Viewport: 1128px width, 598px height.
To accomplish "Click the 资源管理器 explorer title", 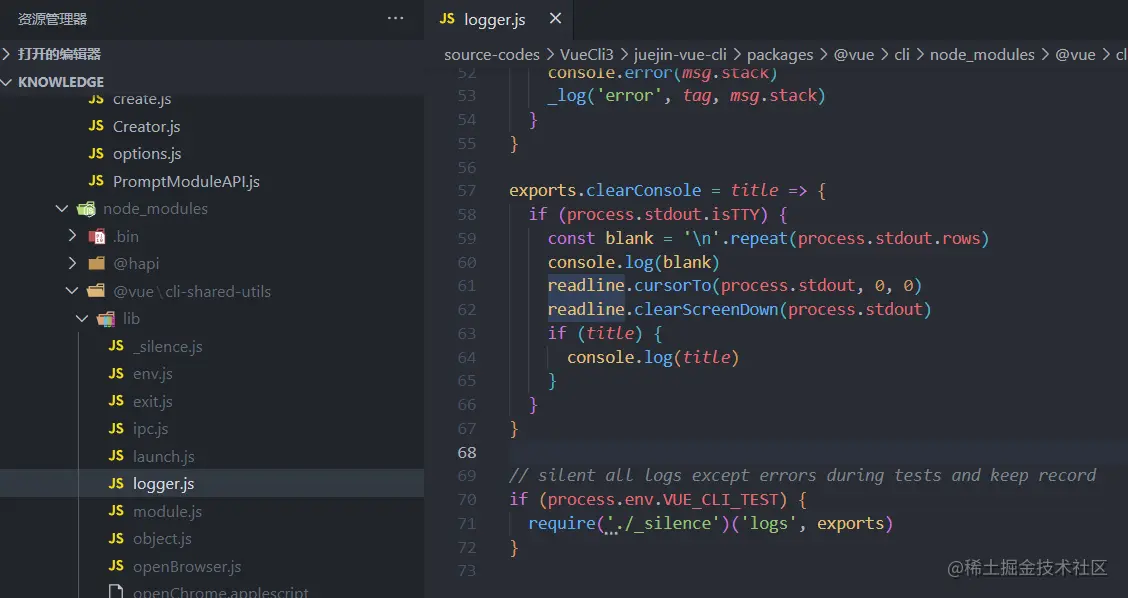I will [52, 19].
